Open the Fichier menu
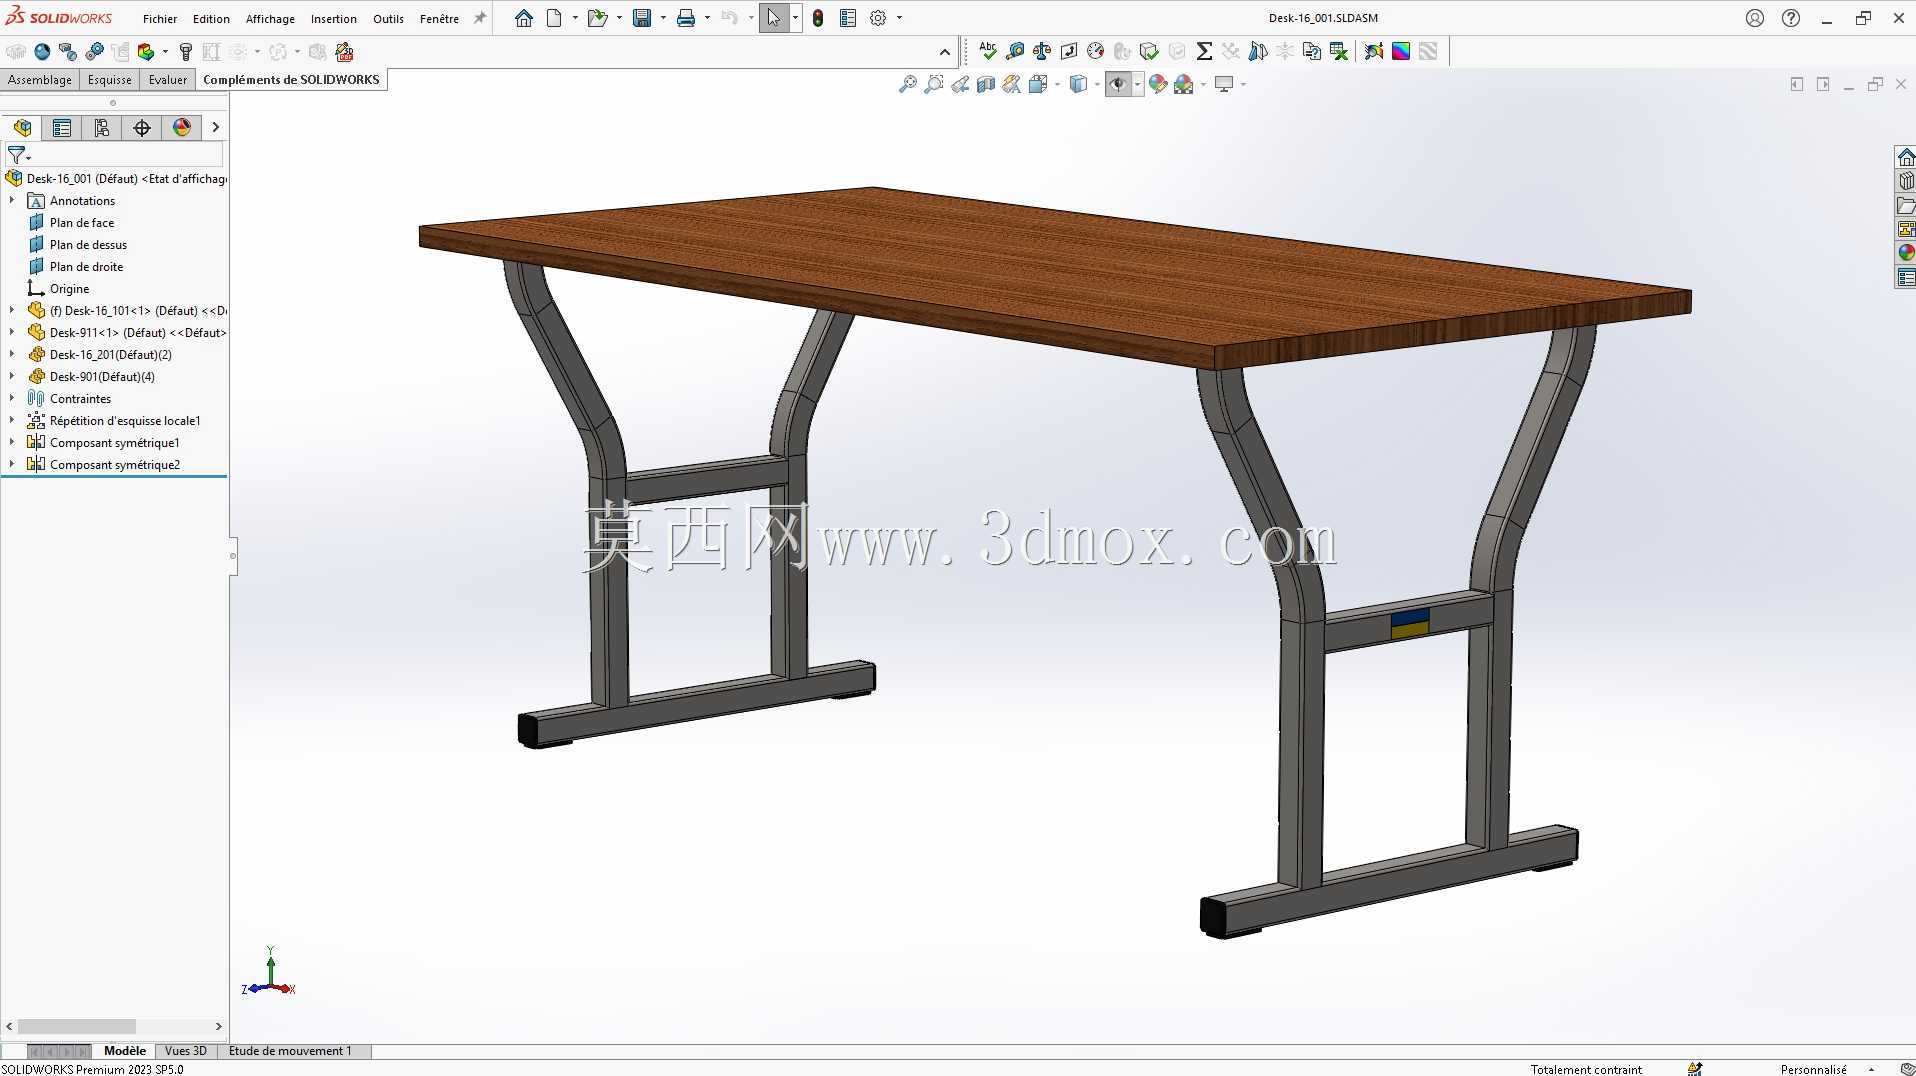1916x1076 pixels. coord(160,18)
